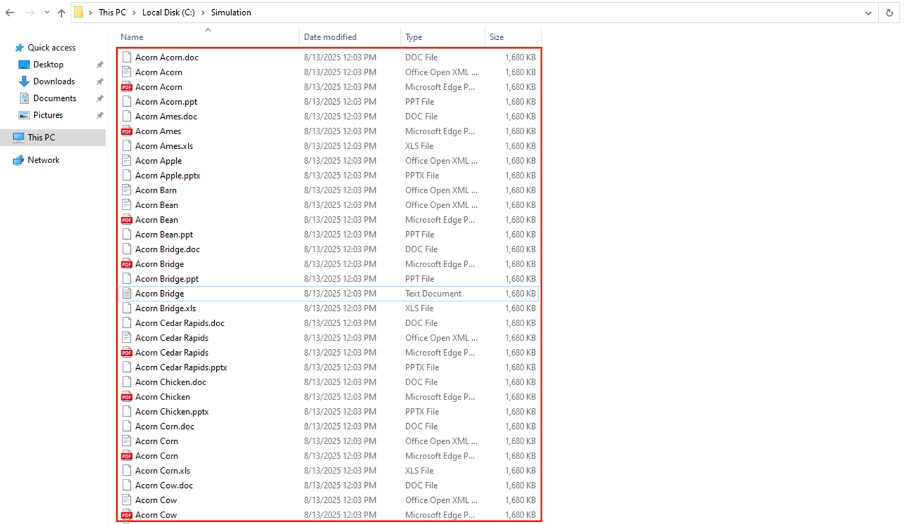Click the Back navigation arrow
Image resolution: width=904 pixels, height=524 pixels.
(x=10, y=13)
